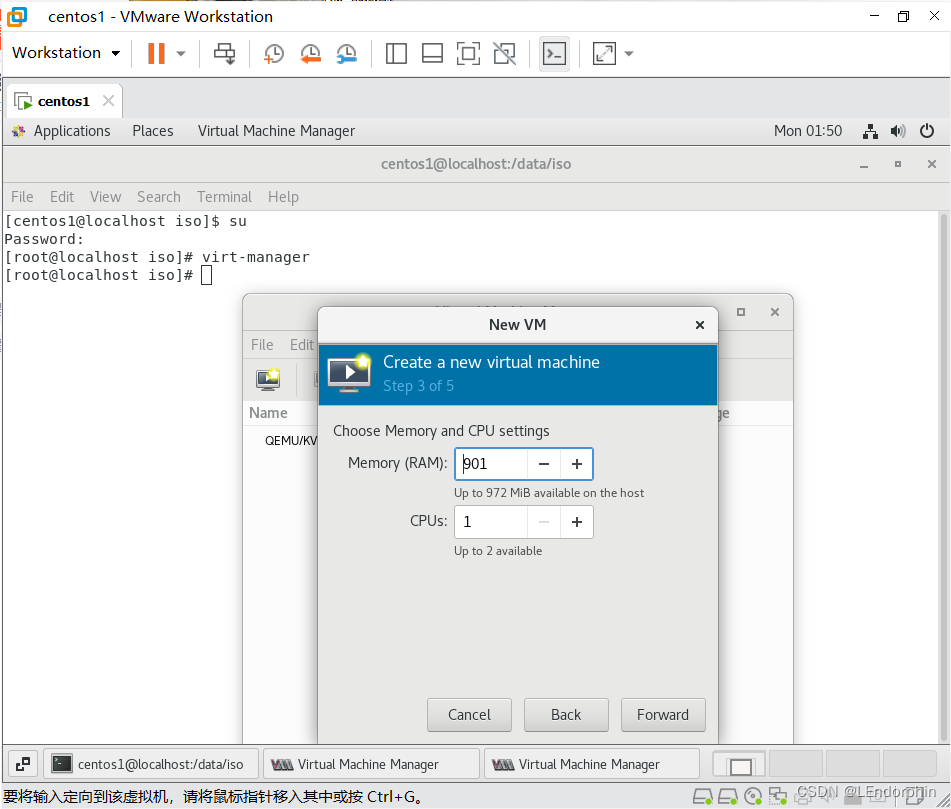The height and width of the screenshot is (809, 951).
Task: Open the power options dropdown arrow beside pause
Action: [181, 53]
